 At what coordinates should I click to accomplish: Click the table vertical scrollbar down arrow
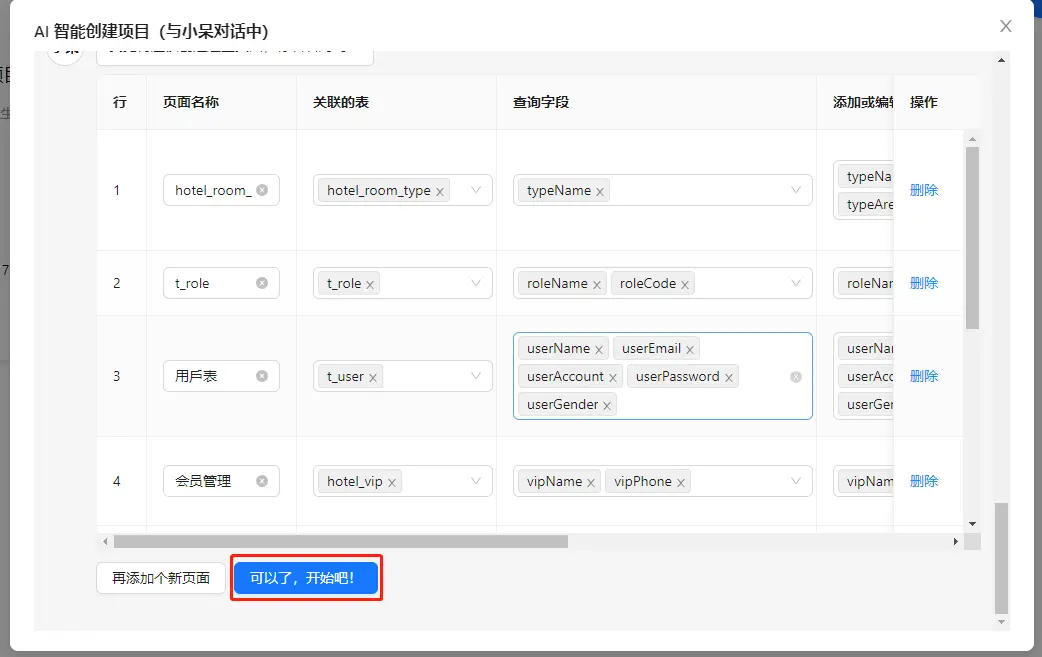[x=972, y=523]
